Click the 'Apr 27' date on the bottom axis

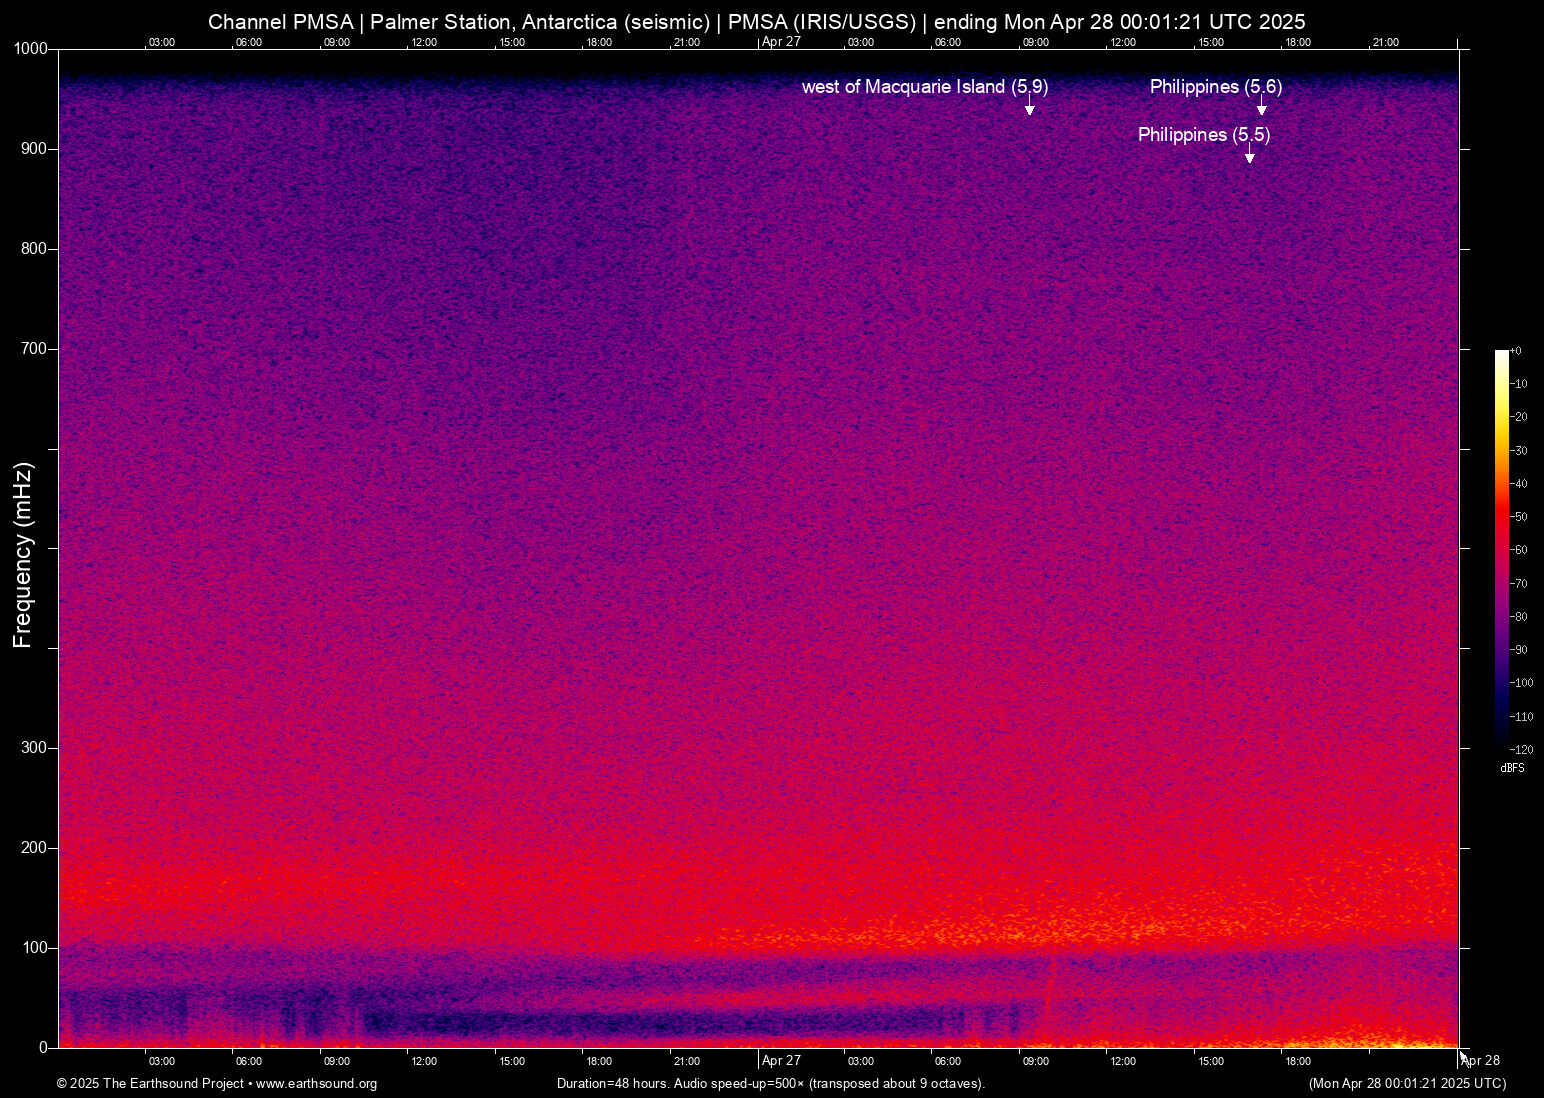(x=781, y=1061)
